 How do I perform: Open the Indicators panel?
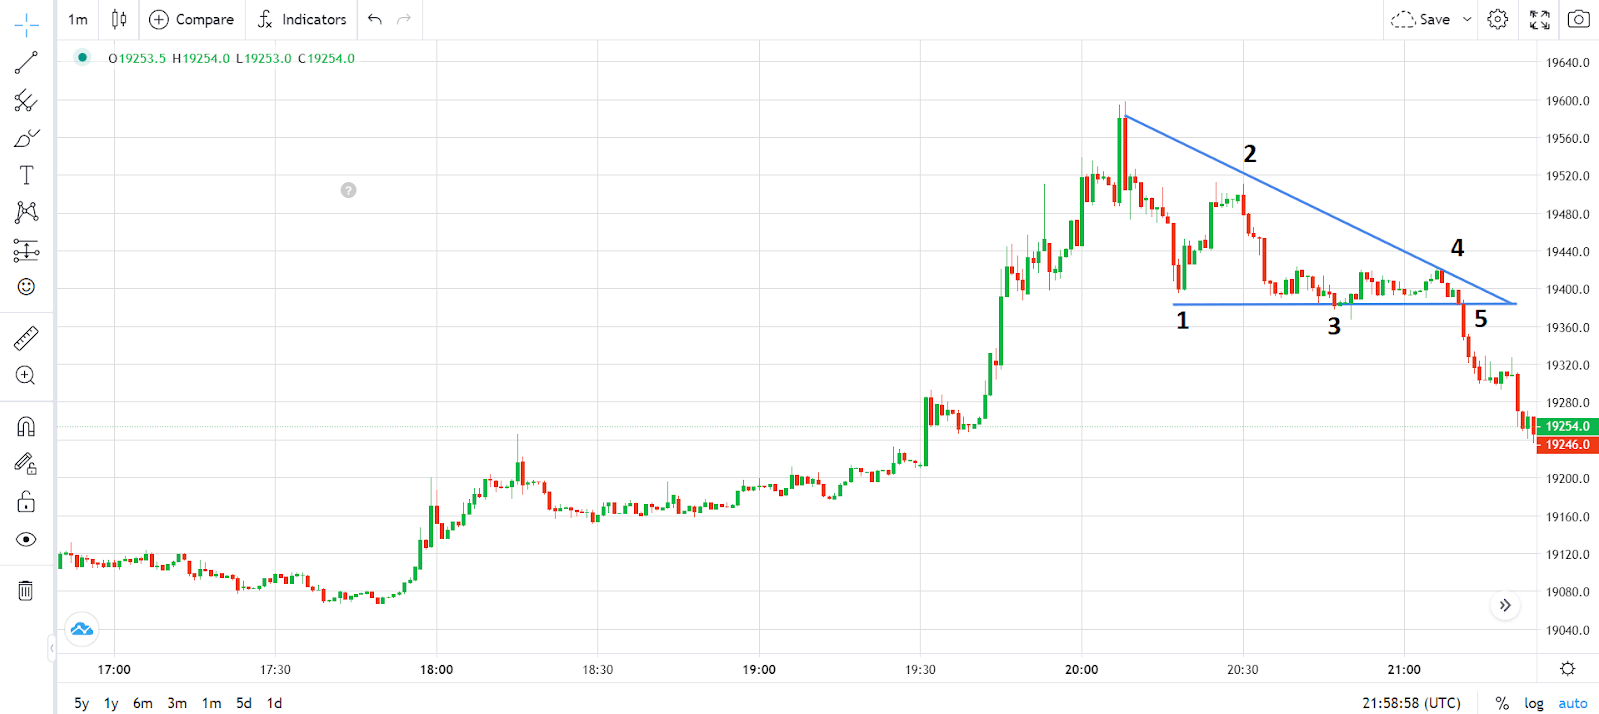pos(302,19)
